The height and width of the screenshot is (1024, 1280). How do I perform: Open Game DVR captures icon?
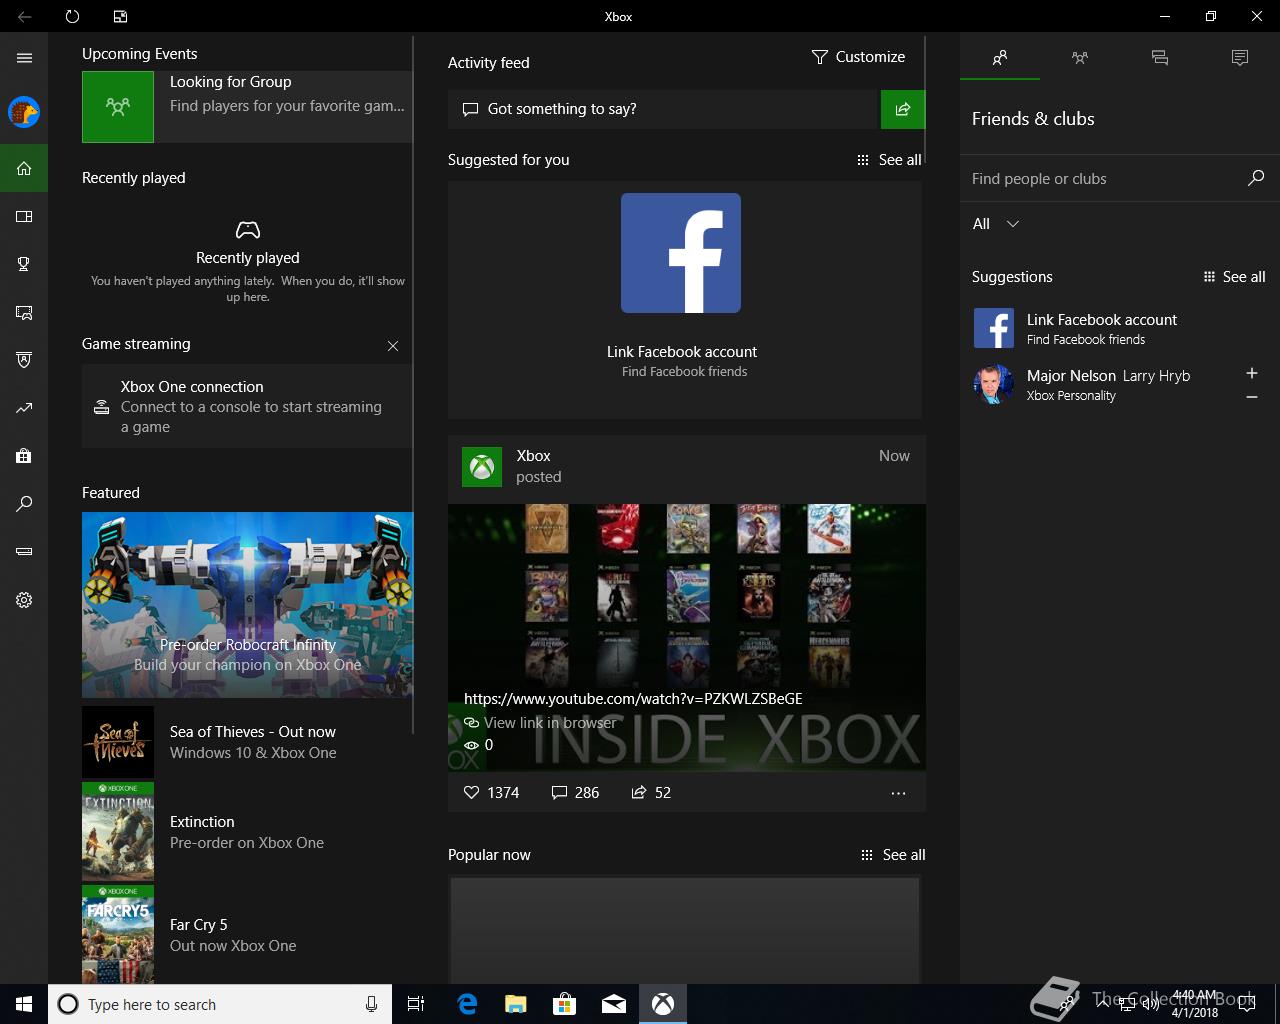[x=24, y=312]
